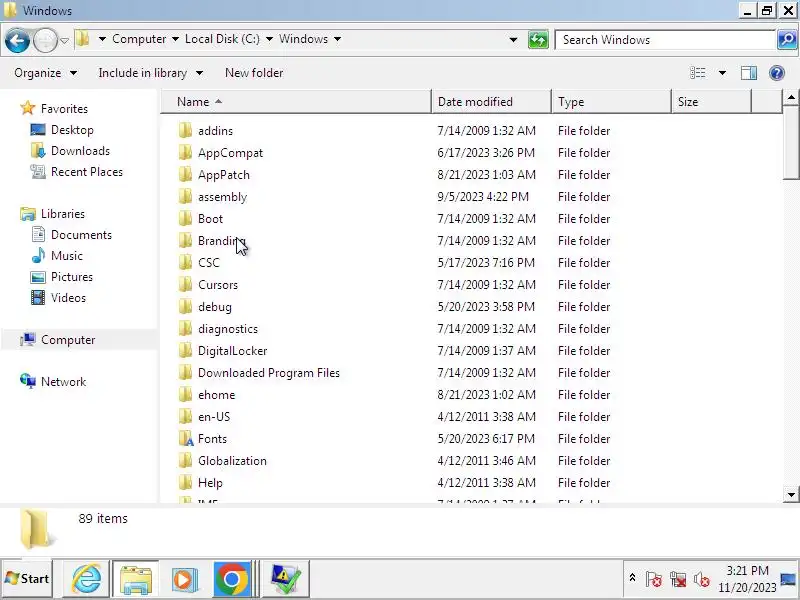The width and height of the screenshot is (800, 600).
Task: Click the scroll up arrow of the file list
Action: (791, 97)
